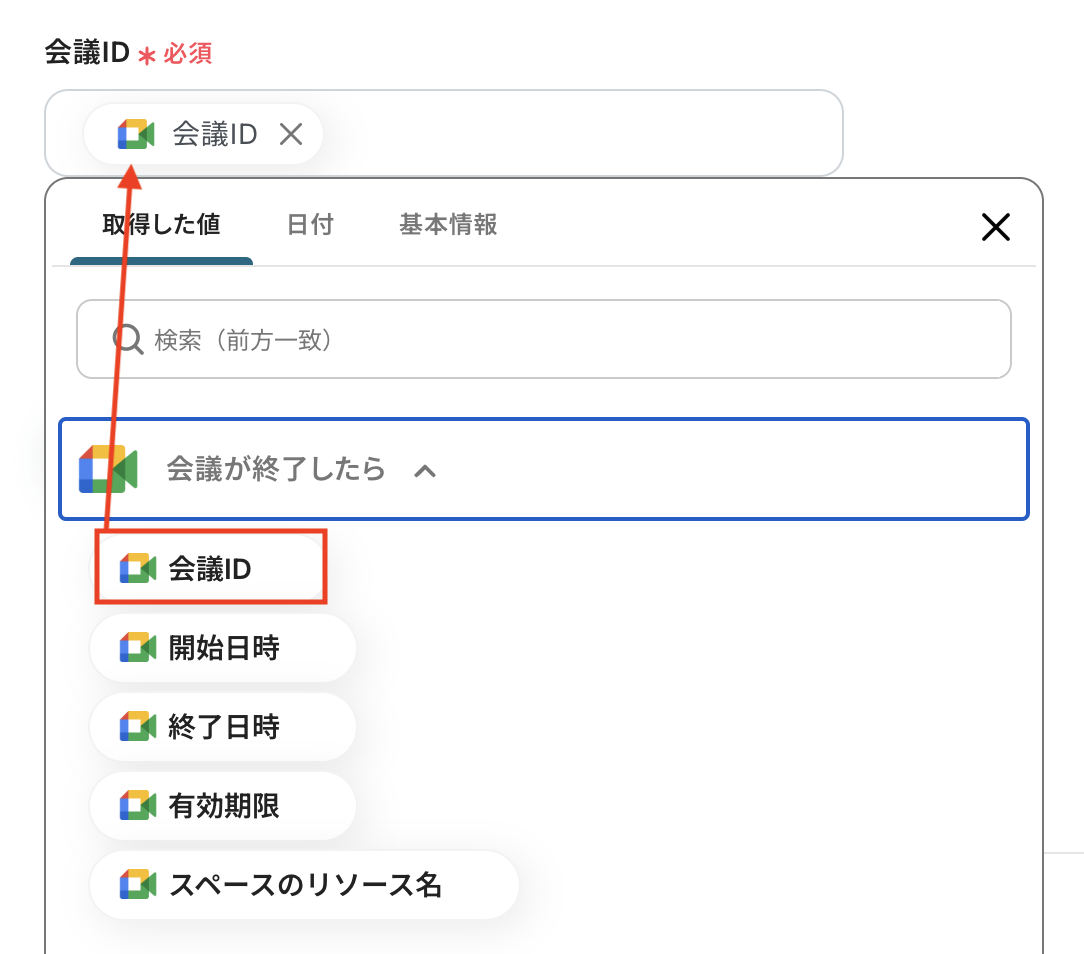Pick the 終了日時 value label
1084x954 pixels.
coord(224,727)
